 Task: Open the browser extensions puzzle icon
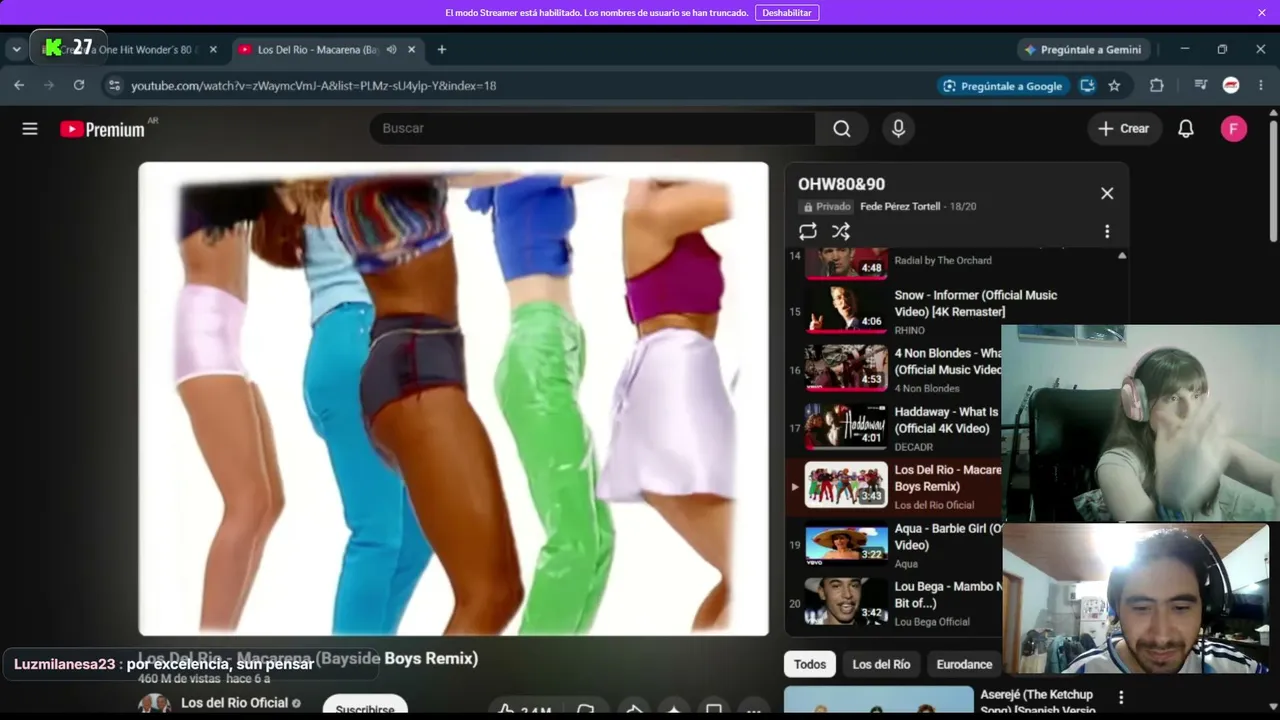point(1157,85)
